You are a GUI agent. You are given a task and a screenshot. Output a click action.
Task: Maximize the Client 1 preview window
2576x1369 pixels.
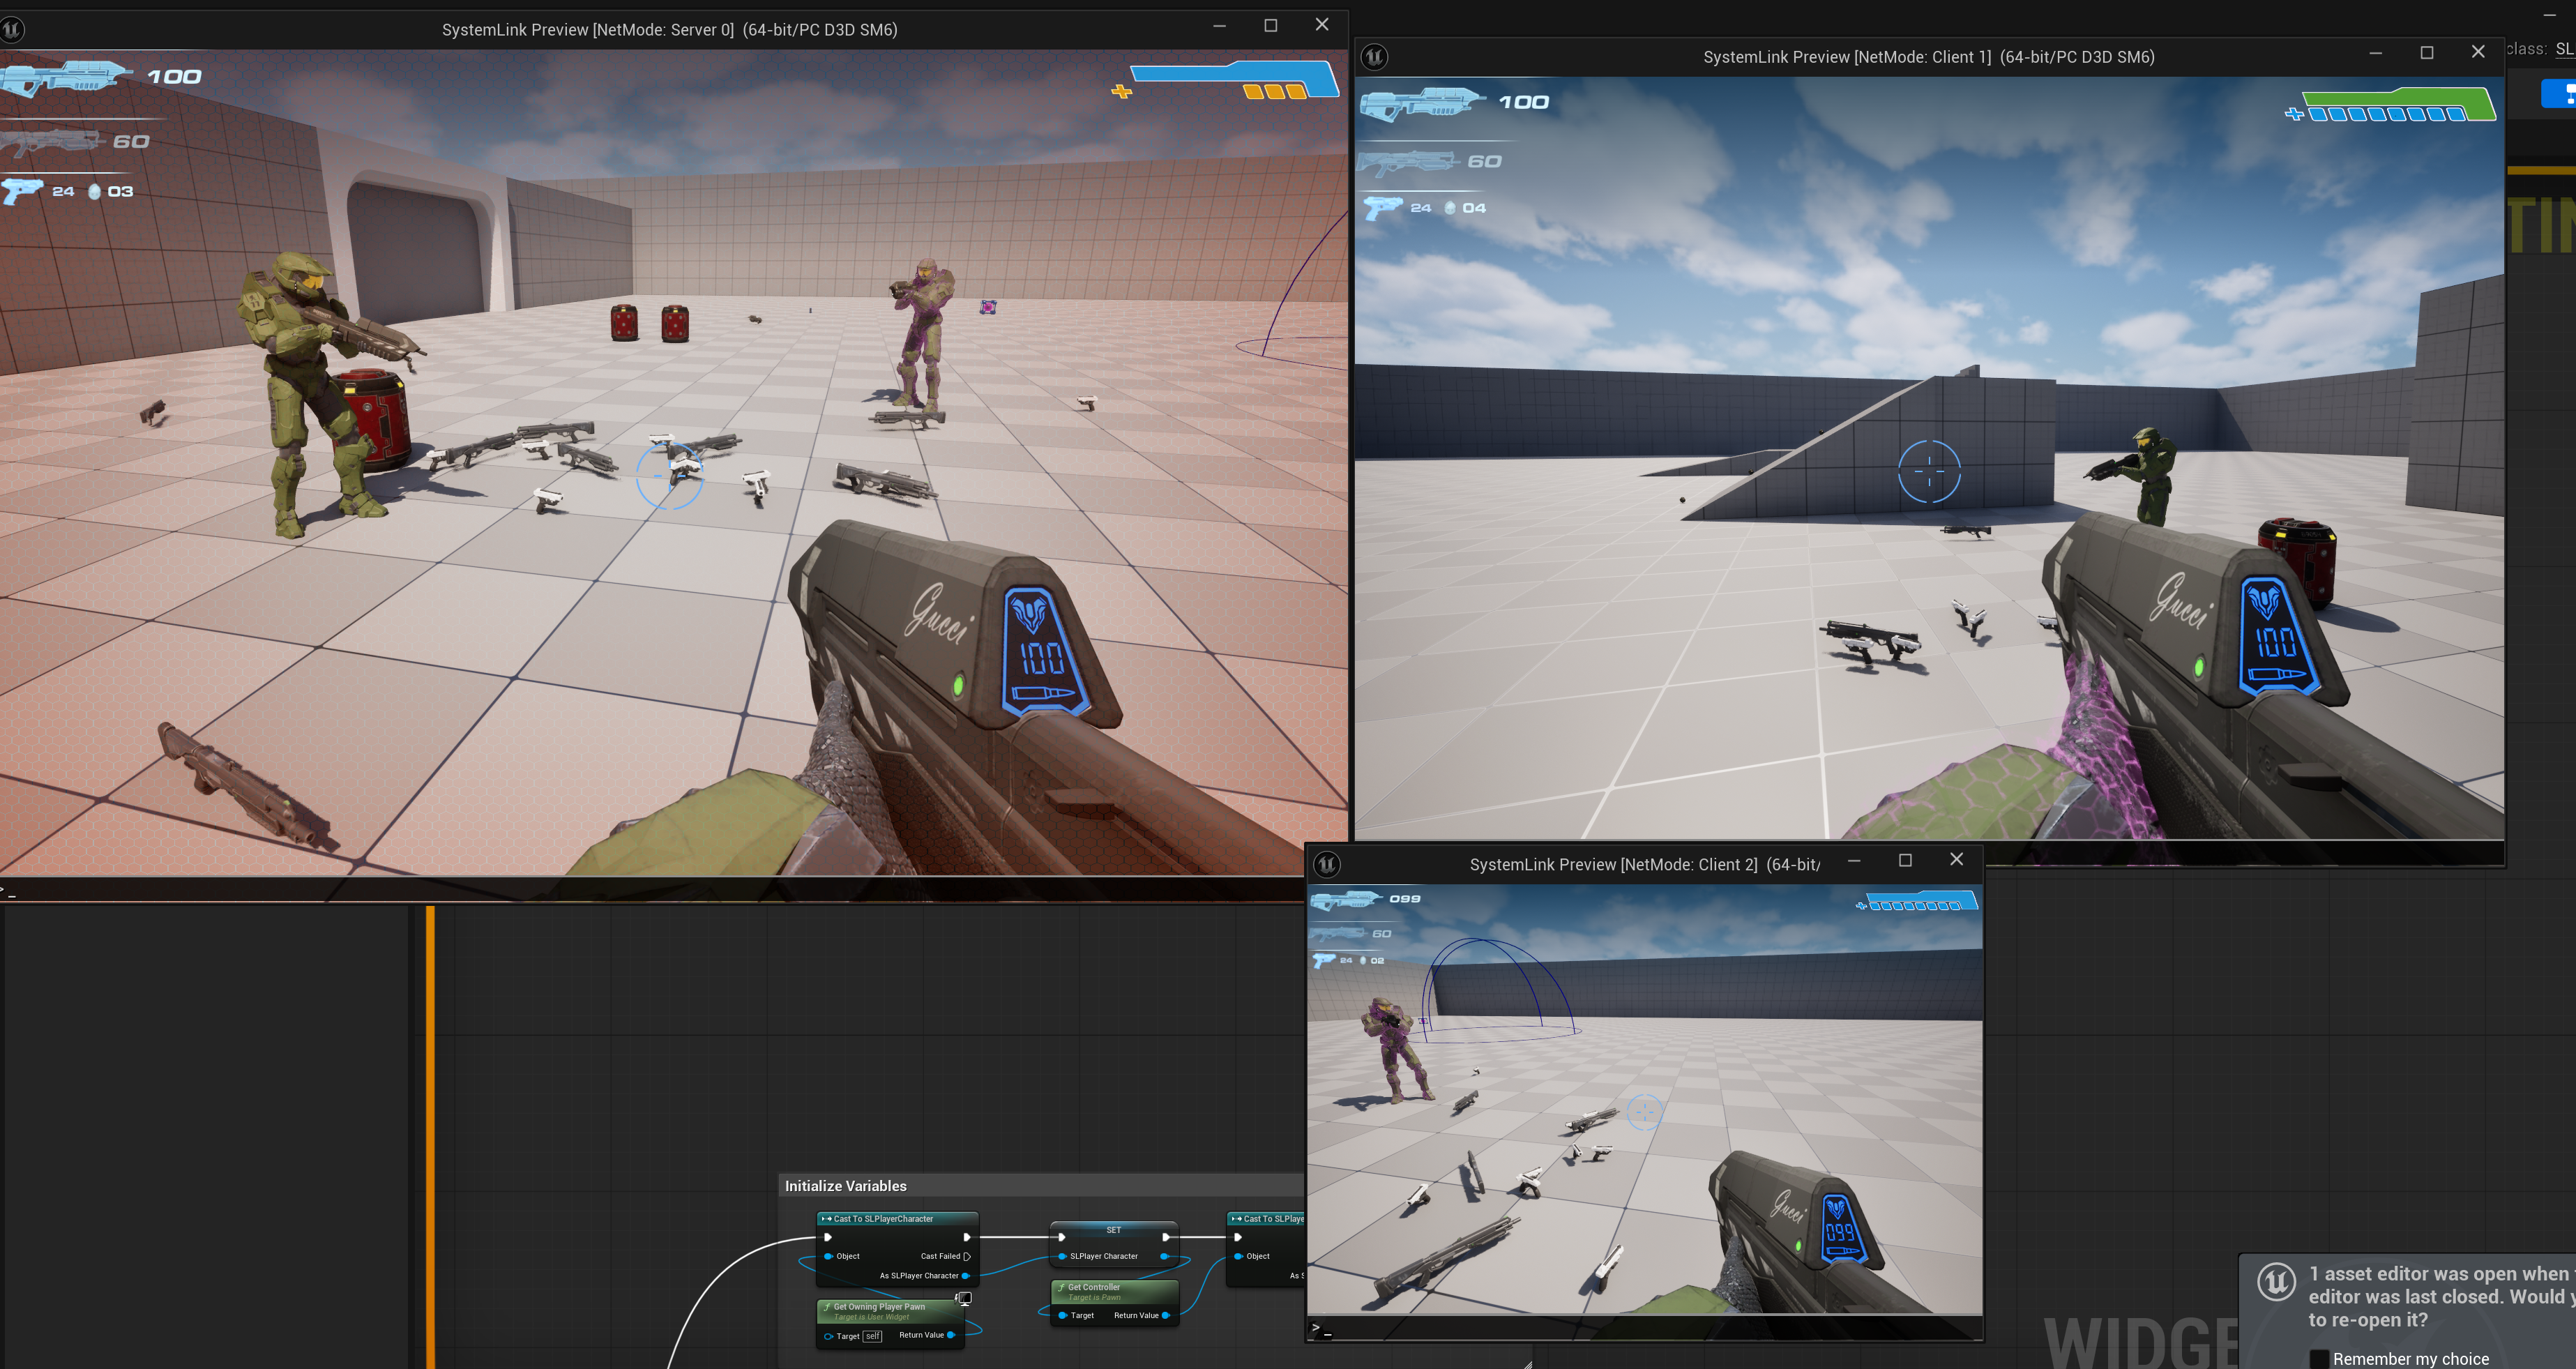[2427, 53]
